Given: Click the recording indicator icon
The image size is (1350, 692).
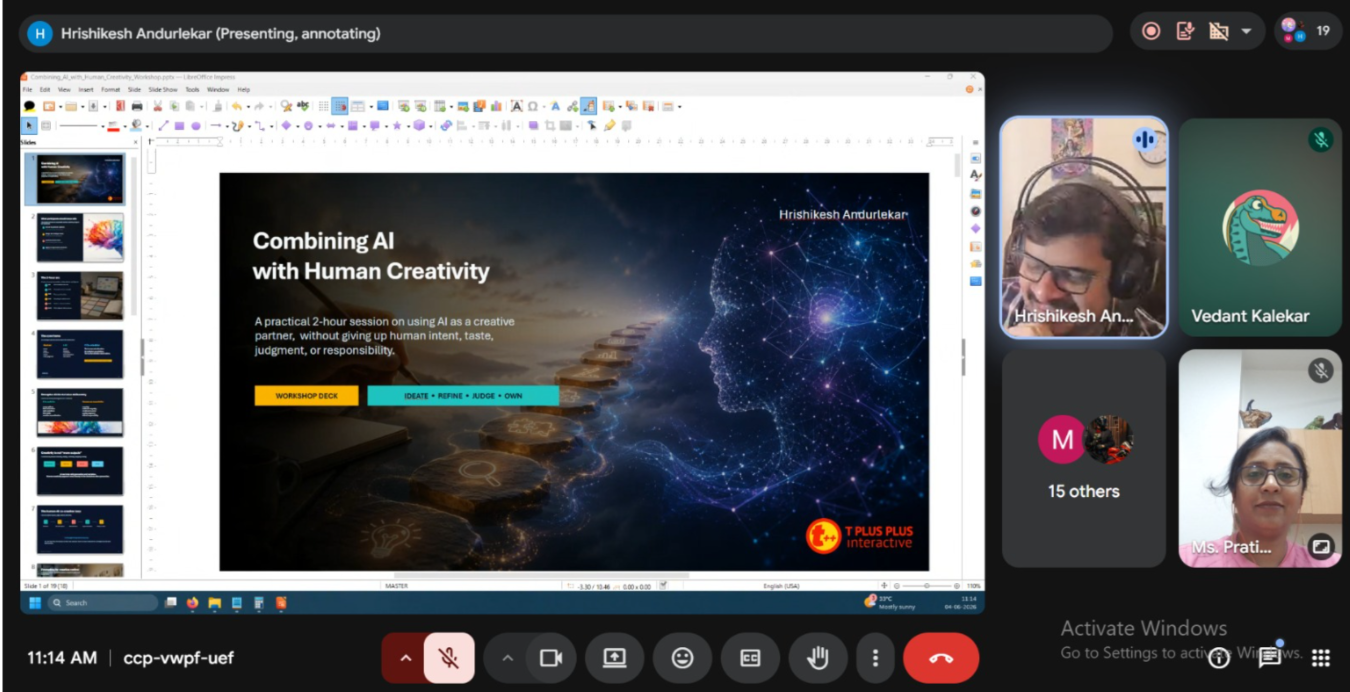Looking at the screenshot, I should [x=1151, y=31].
